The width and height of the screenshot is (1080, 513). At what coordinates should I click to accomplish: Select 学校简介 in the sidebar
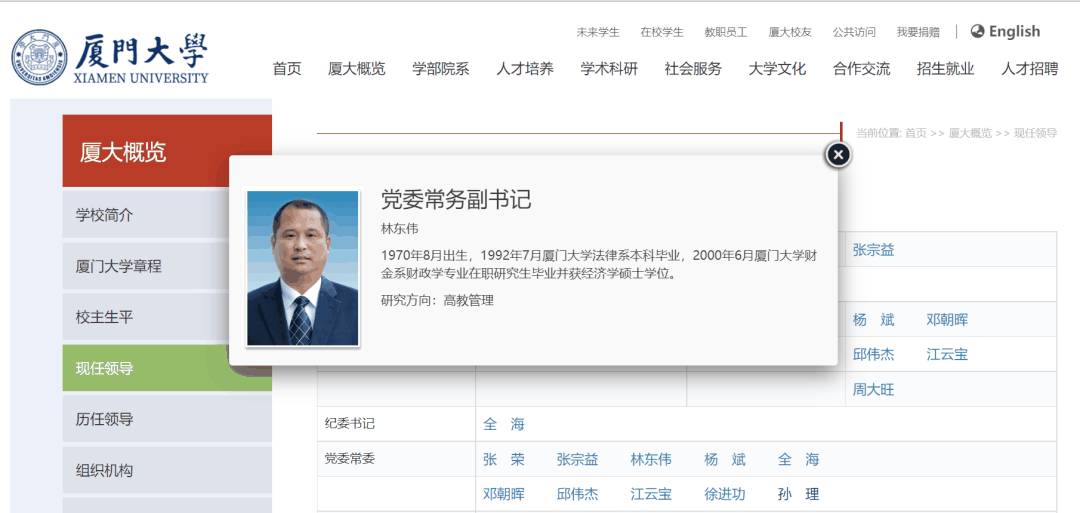[105, 215]
